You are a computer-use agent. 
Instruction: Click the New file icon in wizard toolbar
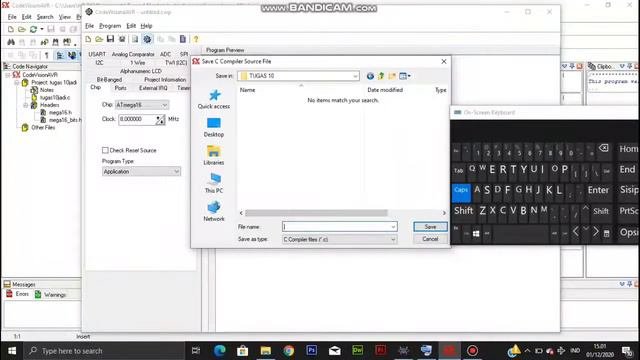(88, 39)
